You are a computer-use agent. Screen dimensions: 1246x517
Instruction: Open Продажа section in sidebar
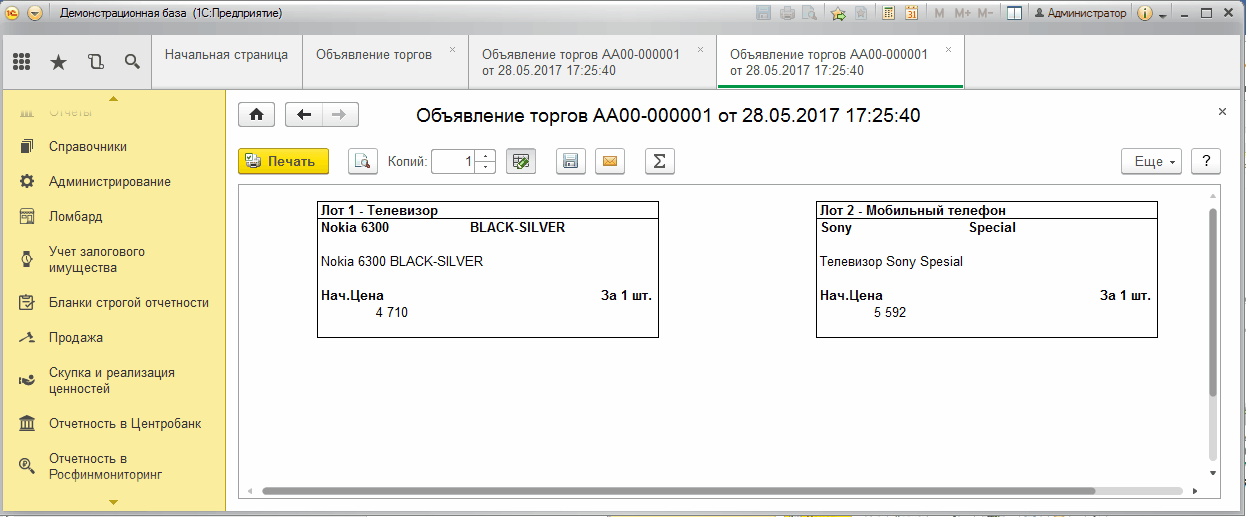[x=113, y=337]
